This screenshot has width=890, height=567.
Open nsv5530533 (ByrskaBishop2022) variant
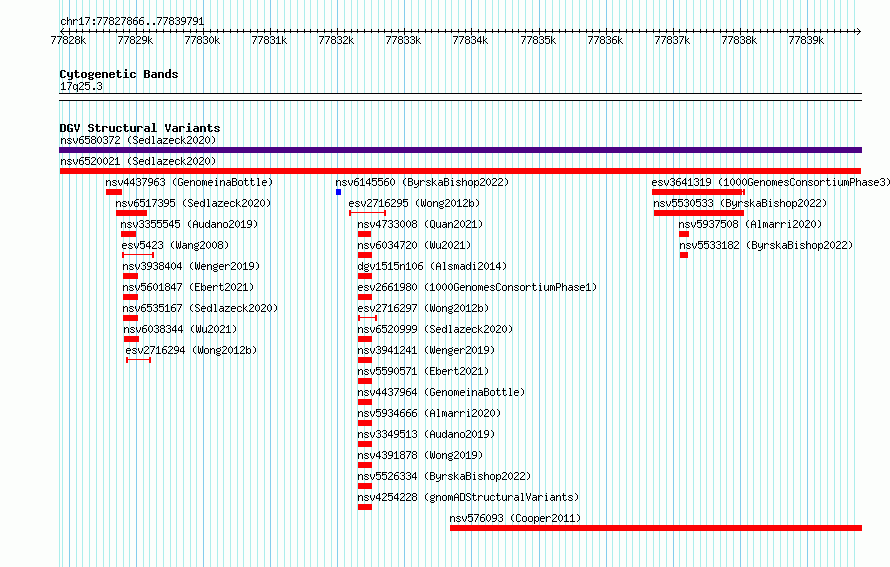740,203
